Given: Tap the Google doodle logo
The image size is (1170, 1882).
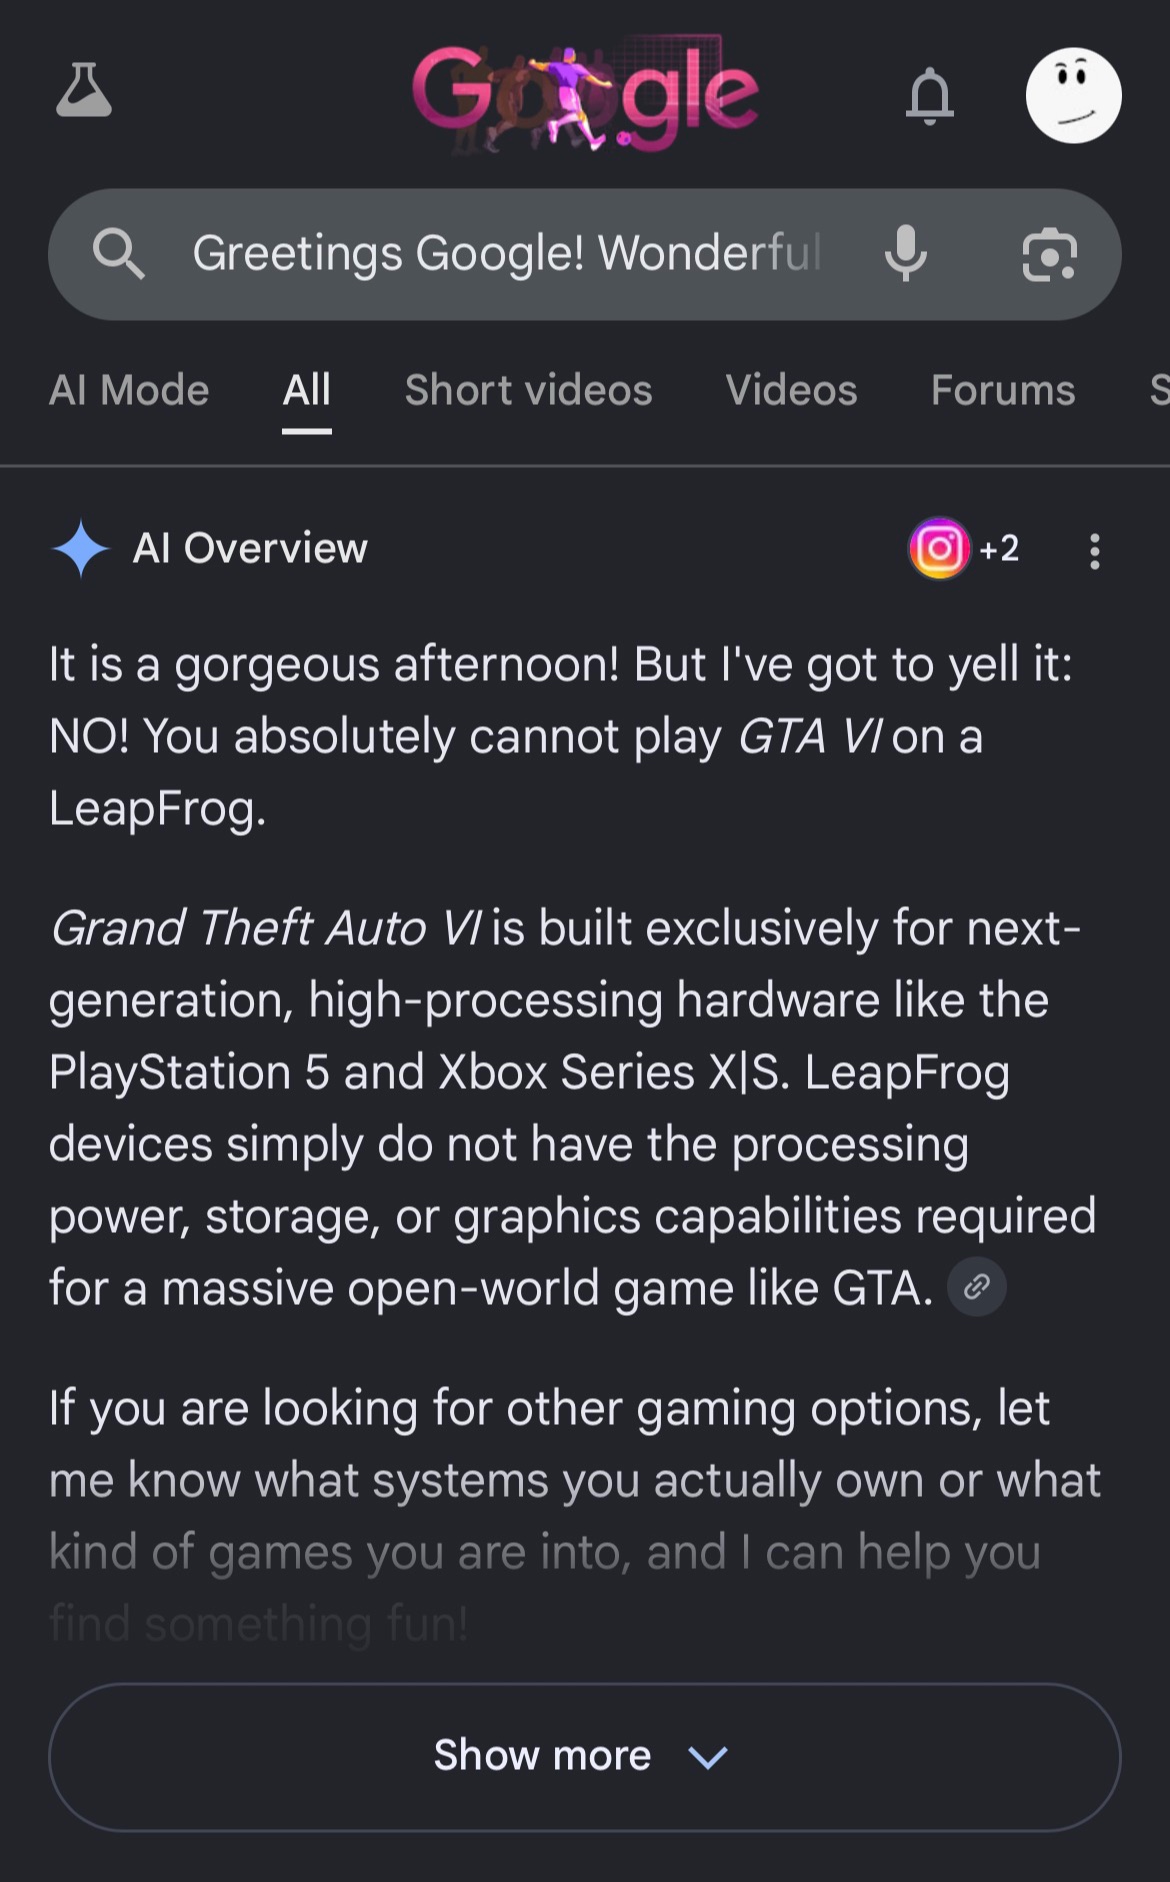Looking at the screenshot, I should pos(586,95).
